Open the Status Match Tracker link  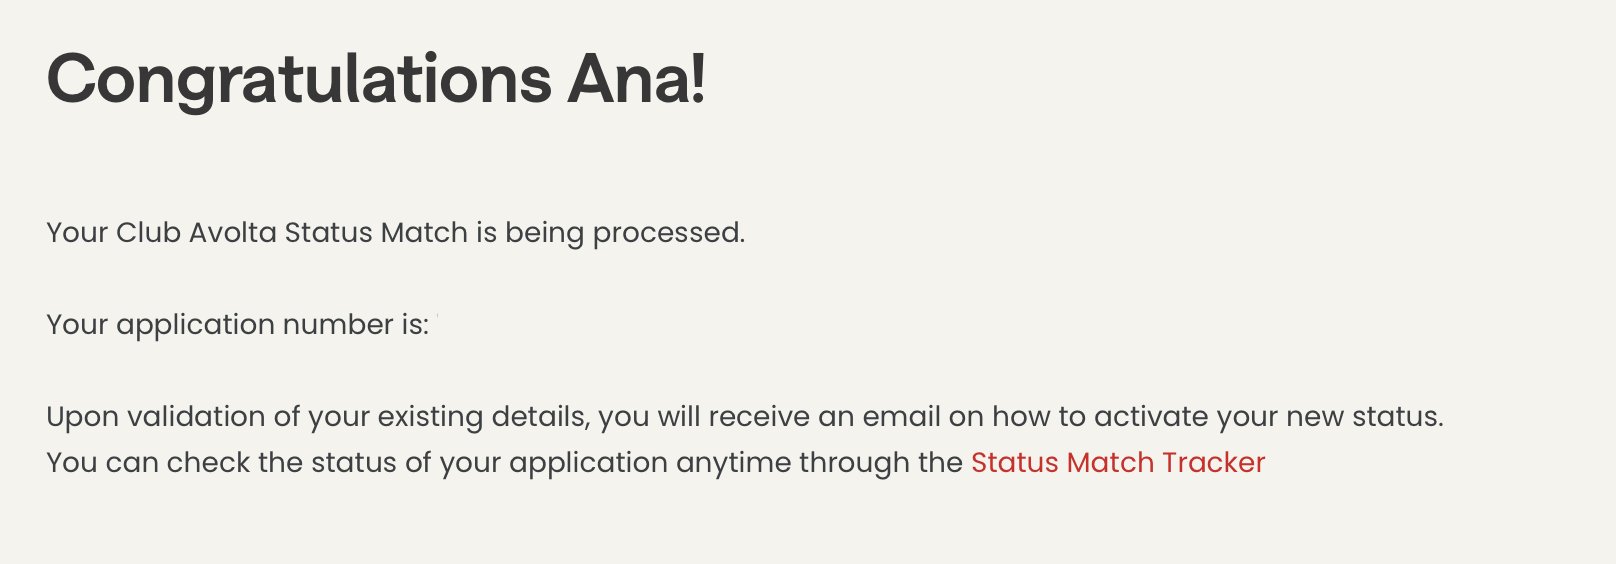(1117, 463)
